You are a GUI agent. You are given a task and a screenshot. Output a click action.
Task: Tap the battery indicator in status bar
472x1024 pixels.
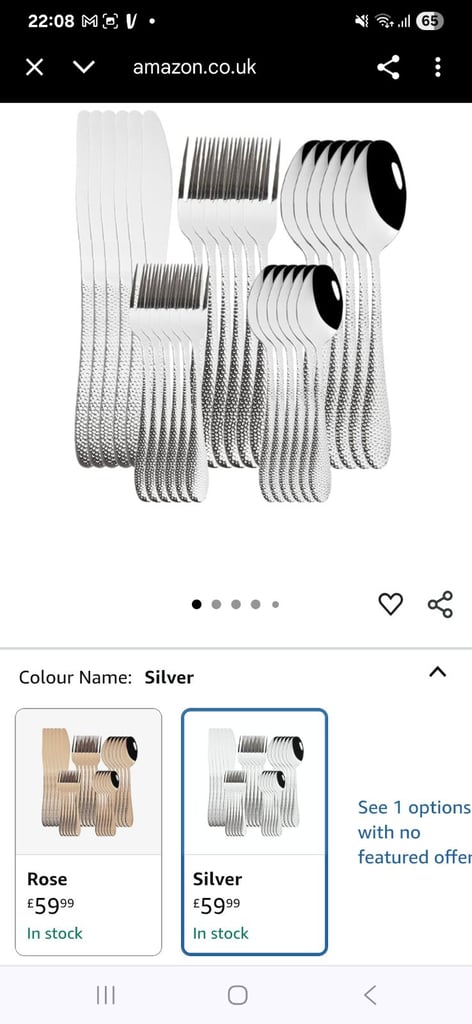430,21
